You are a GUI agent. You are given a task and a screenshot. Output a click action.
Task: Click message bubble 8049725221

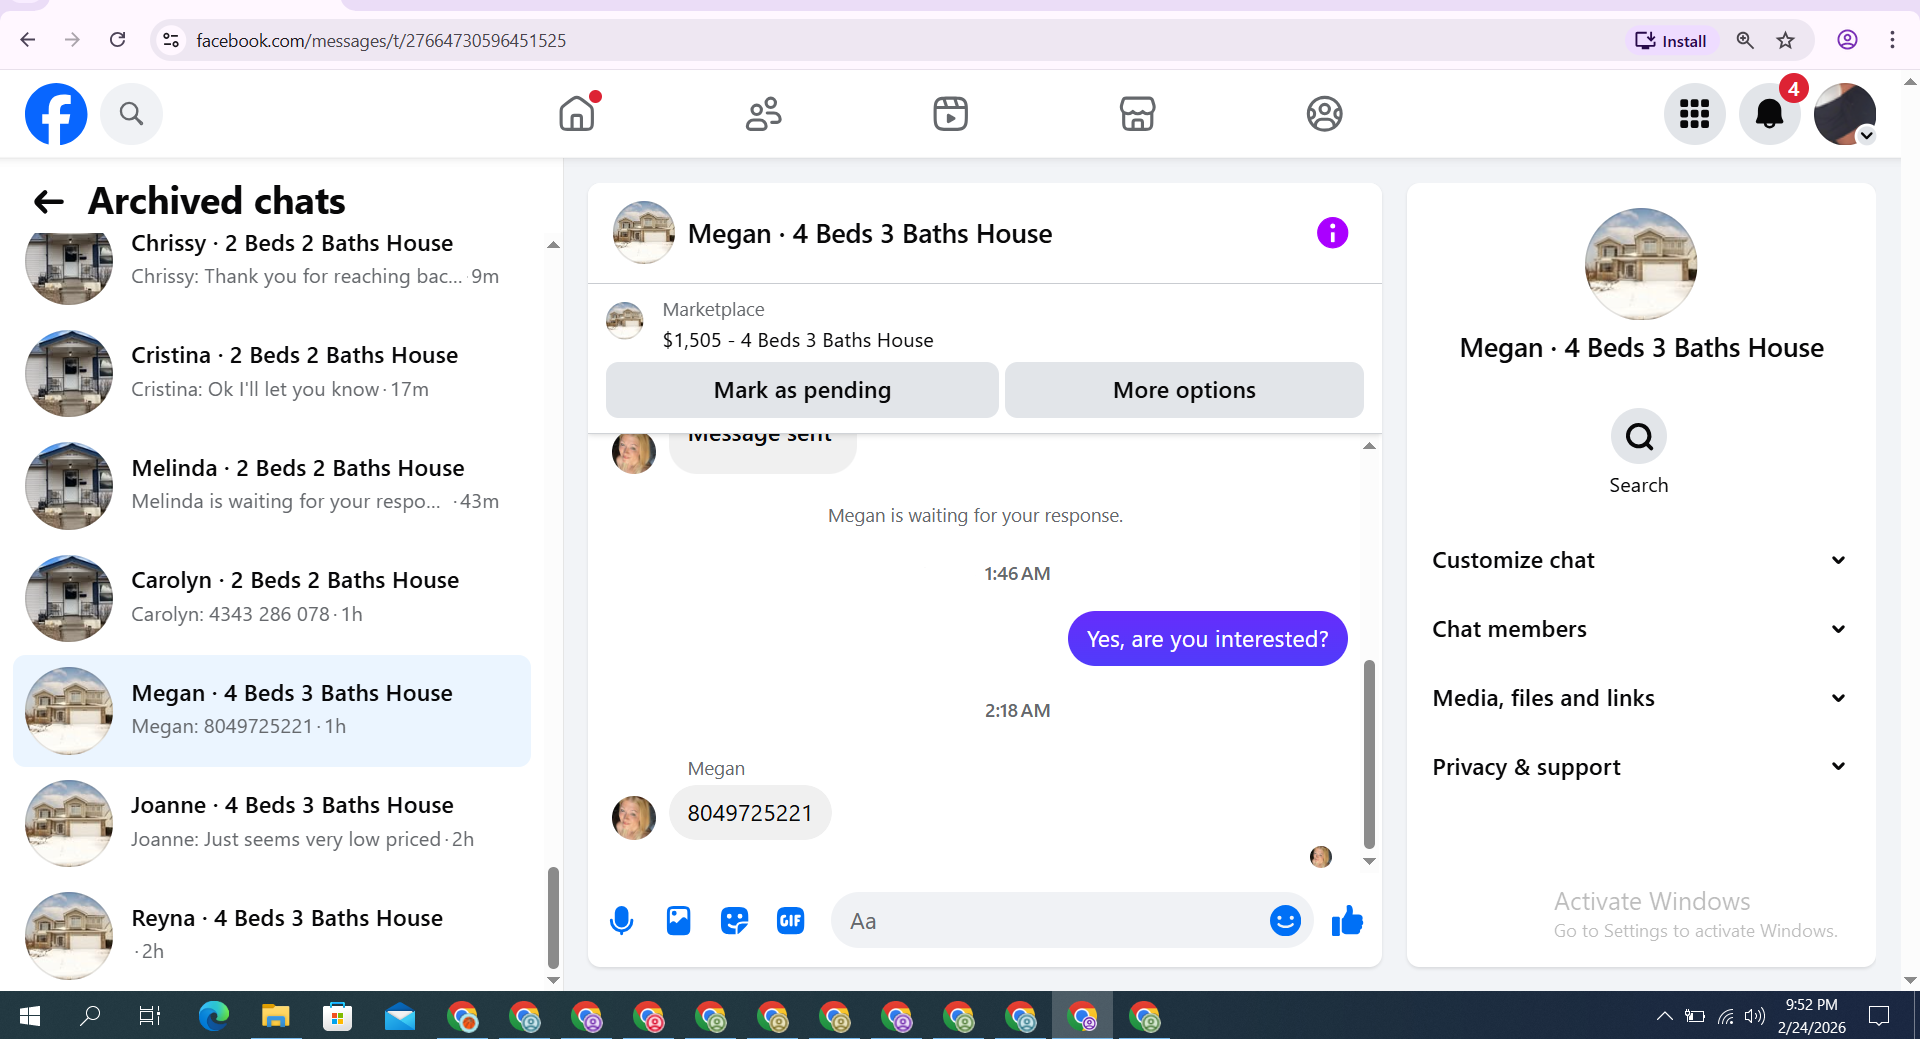750,813
